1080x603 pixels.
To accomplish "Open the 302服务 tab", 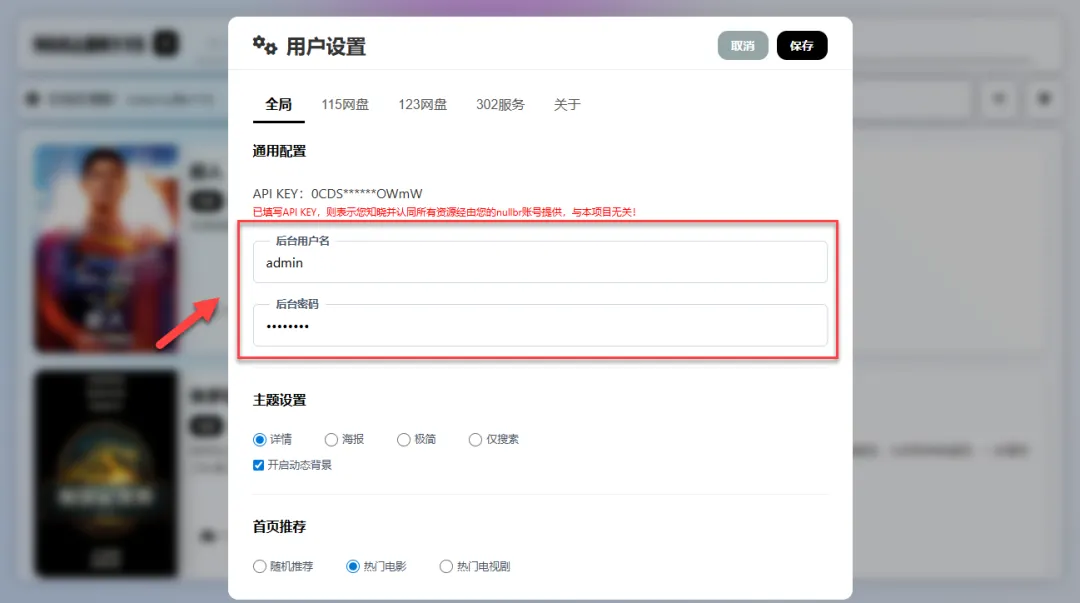I will [499, 104].
